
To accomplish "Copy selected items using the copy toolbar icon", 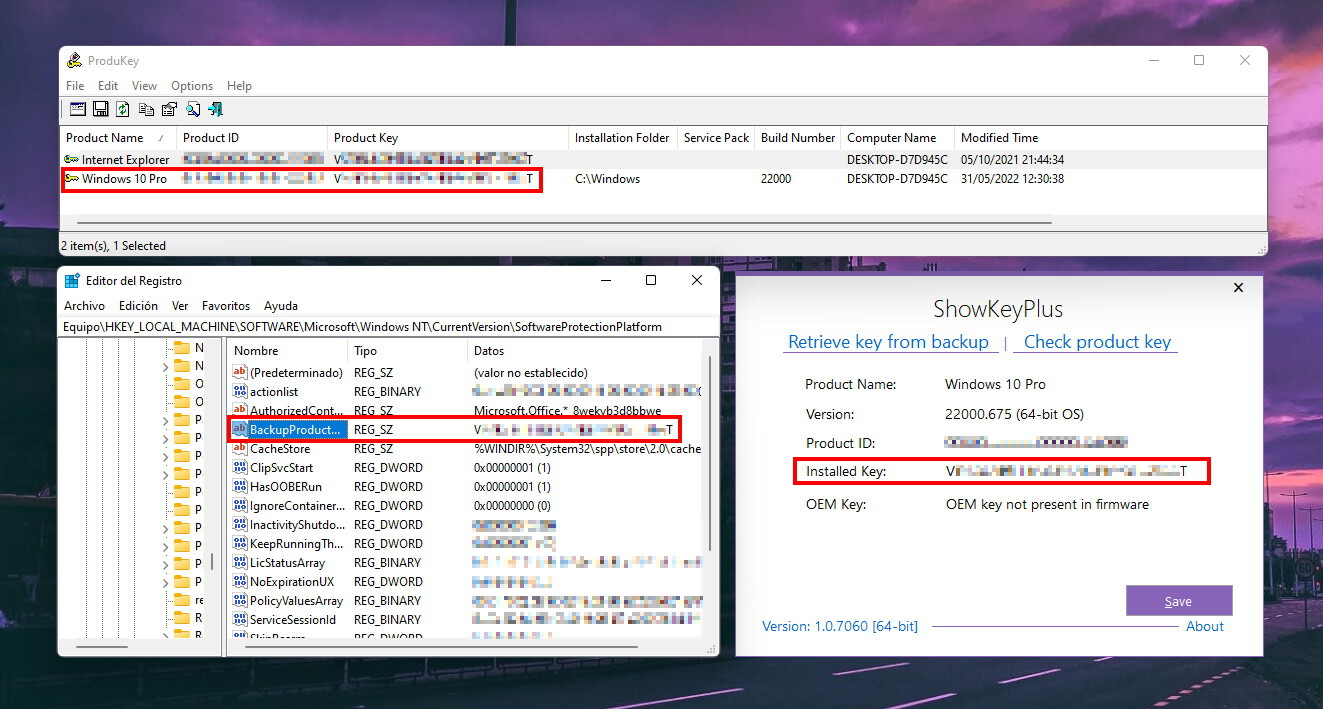I will click(146, 109).
